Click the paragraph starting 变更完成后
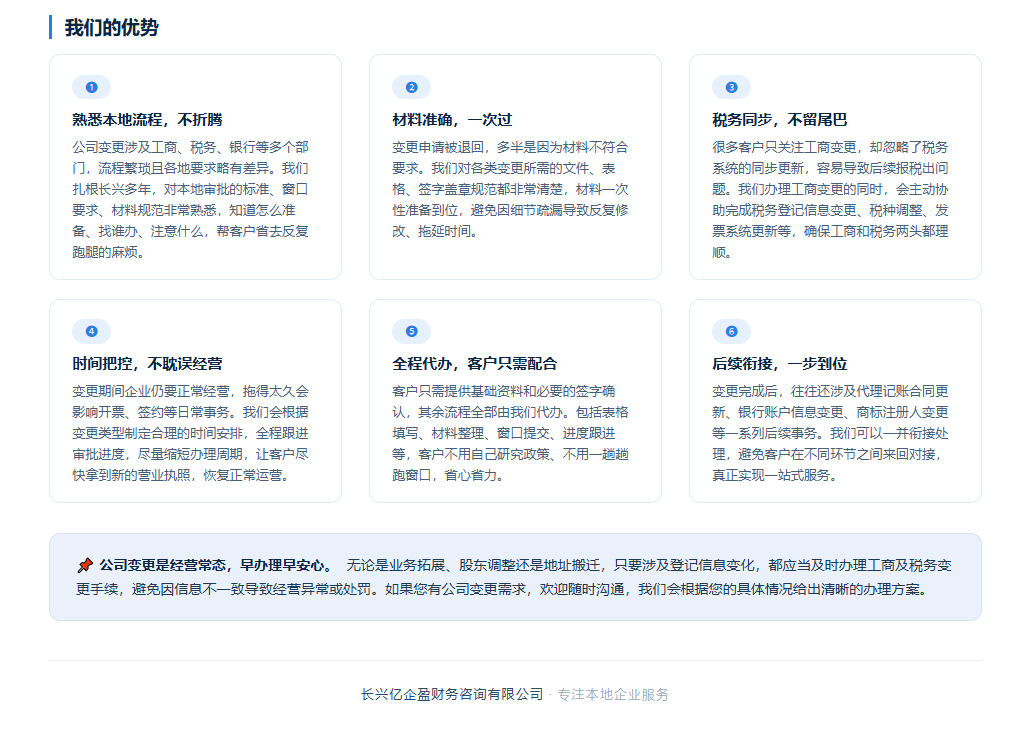Screen dimensions: 1030x743 pos(830,434)
